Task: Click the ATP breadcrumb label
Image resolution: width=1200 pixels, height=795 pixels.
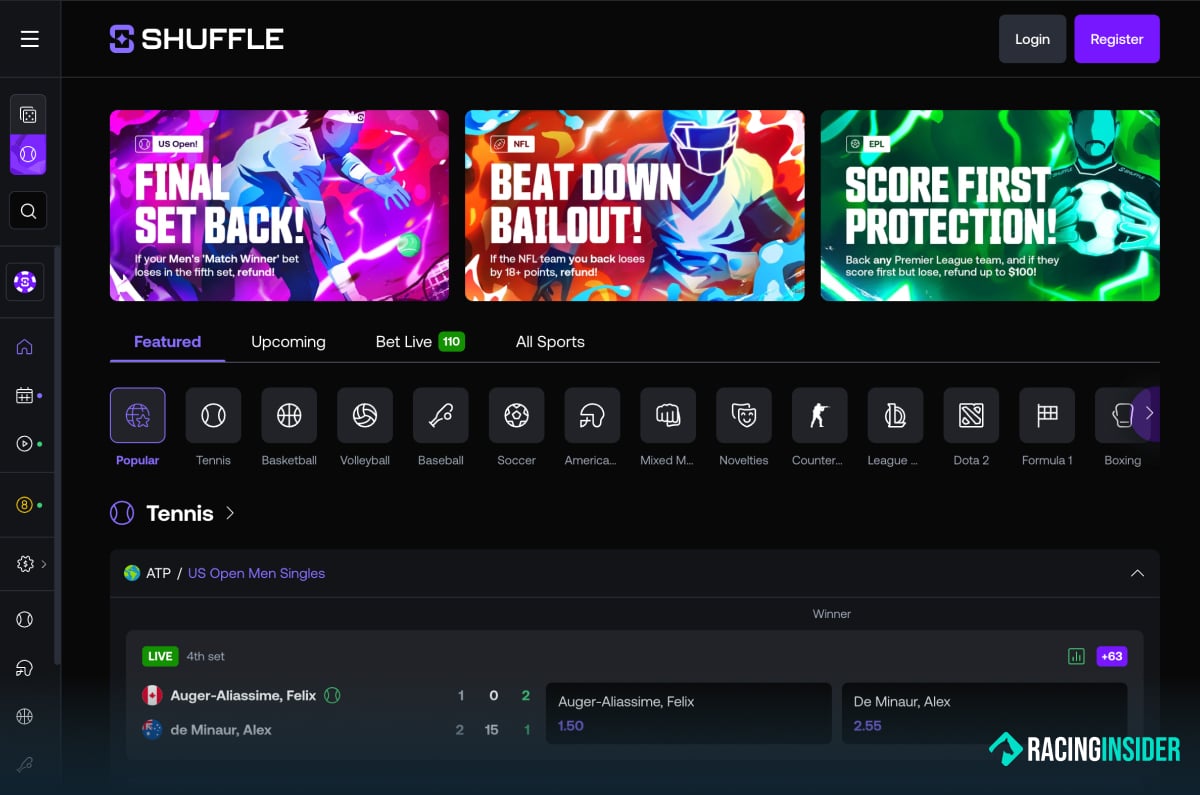Action: coord(158,573)
